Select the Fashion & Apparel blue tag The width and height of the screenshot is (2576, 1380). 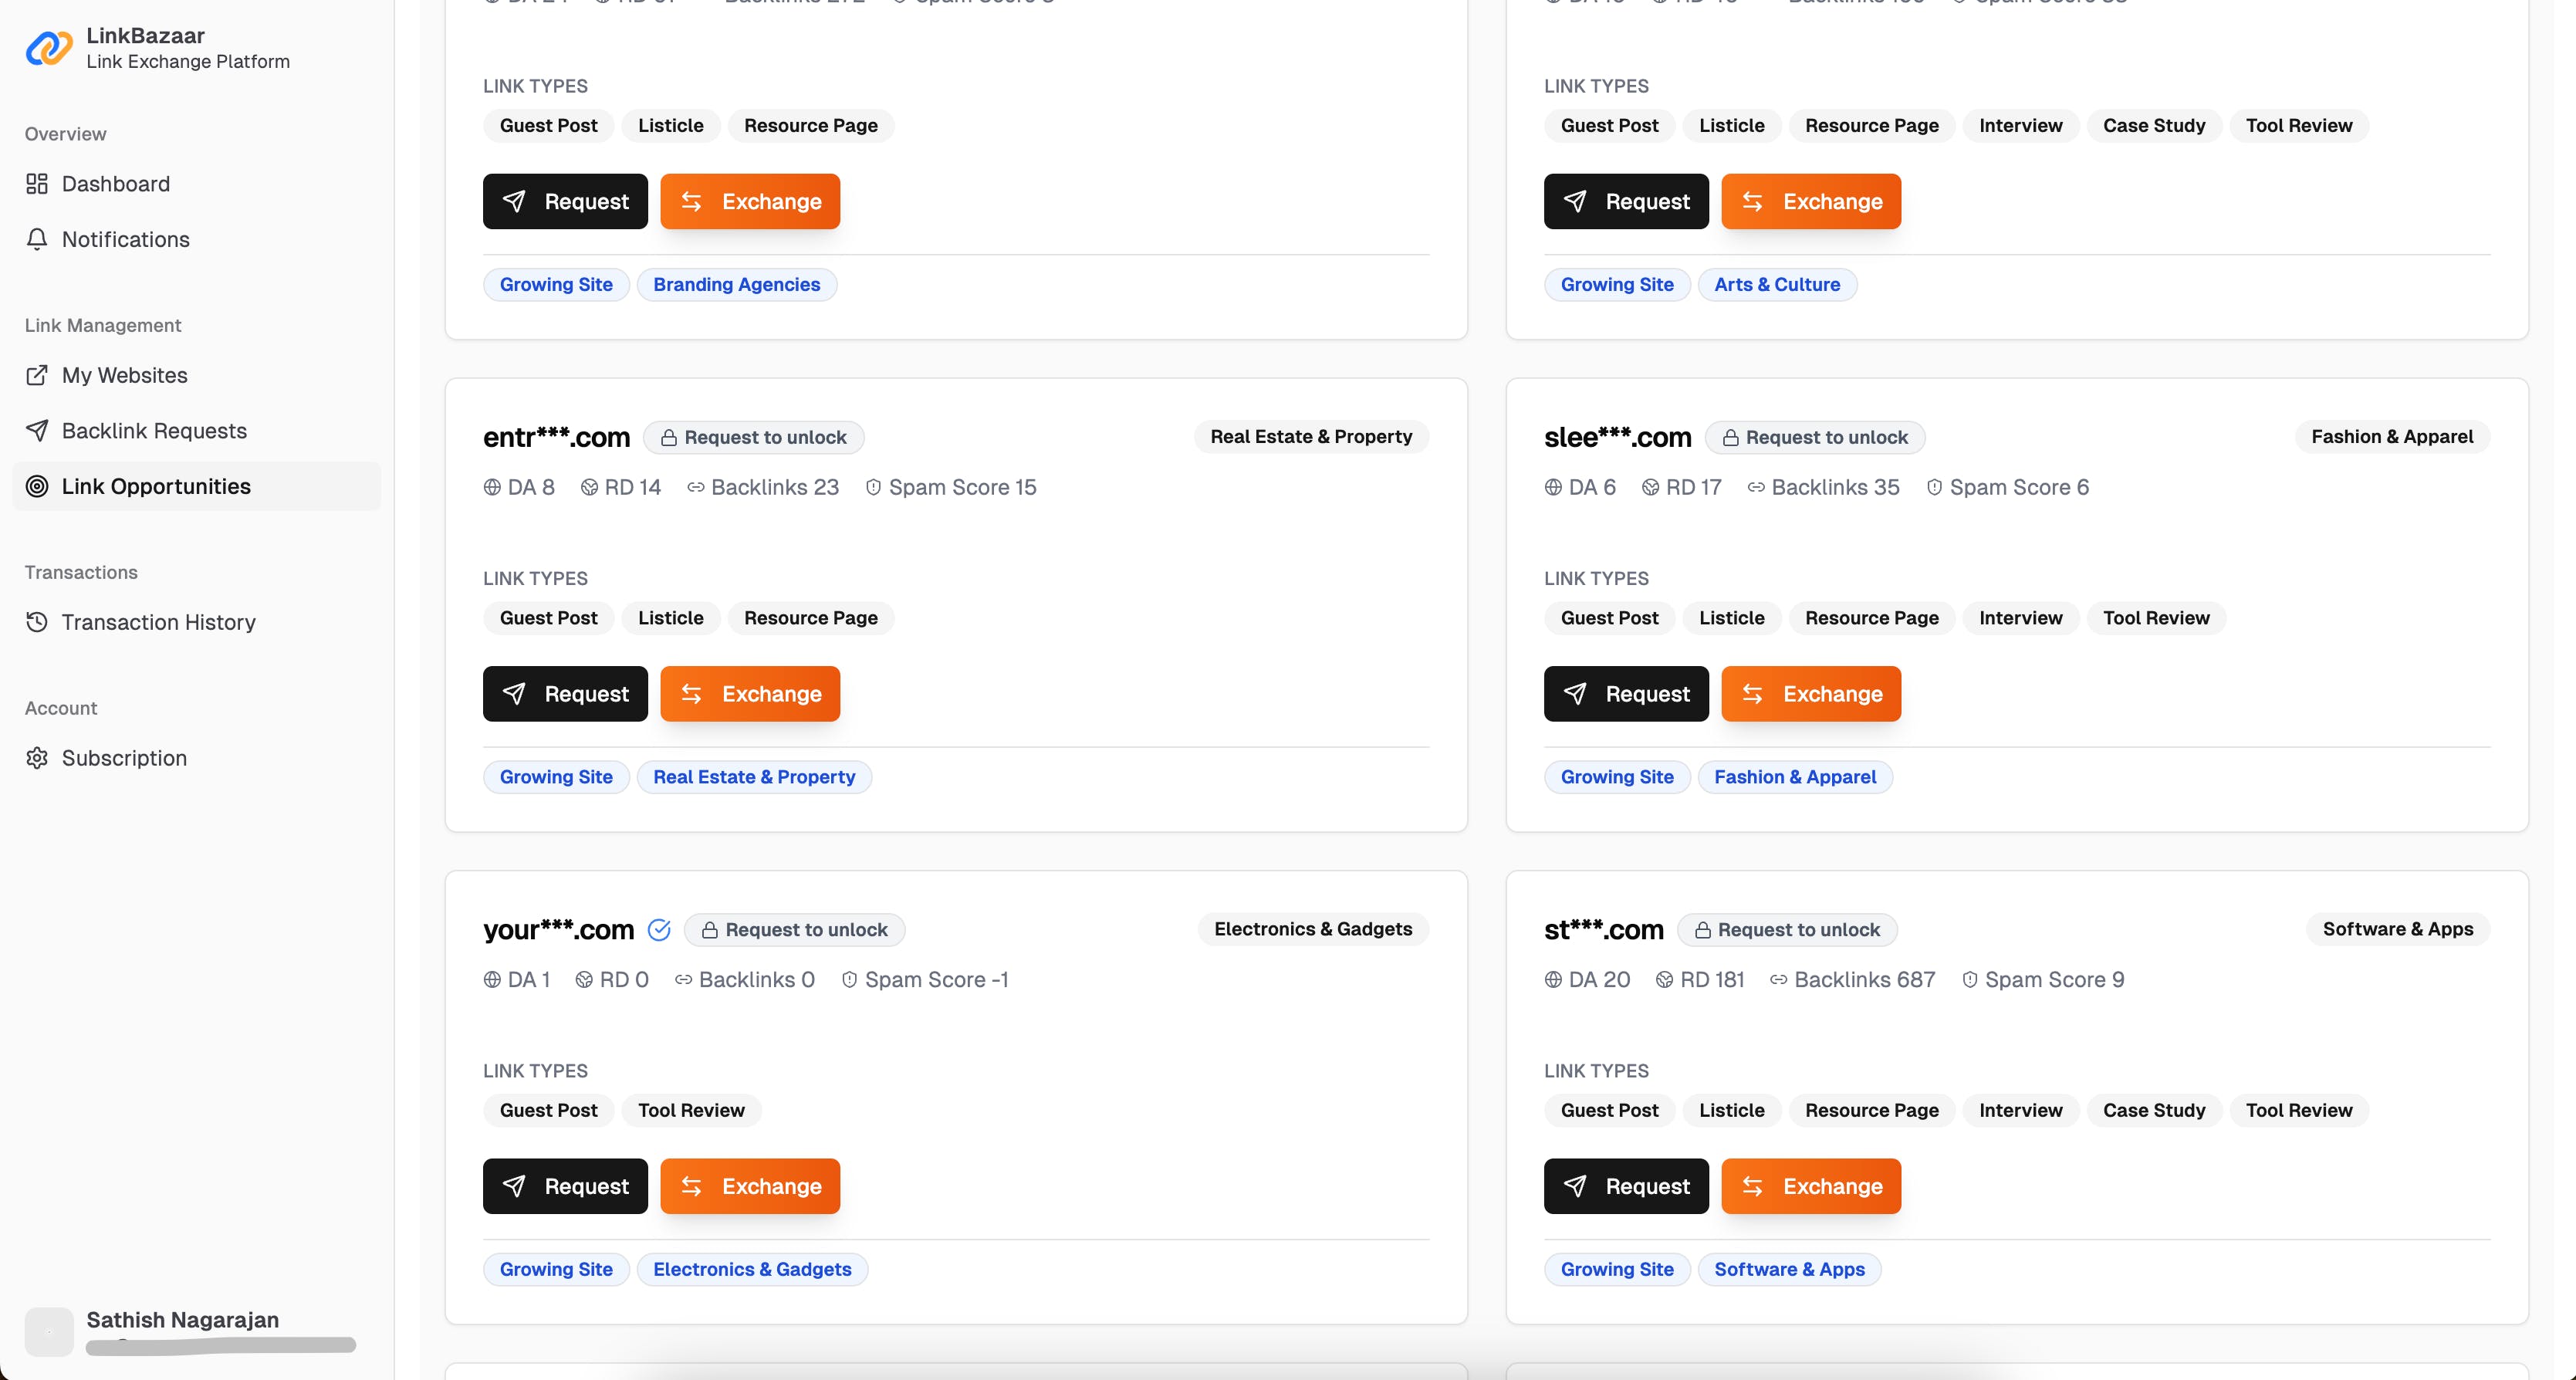pos(1795,777)
